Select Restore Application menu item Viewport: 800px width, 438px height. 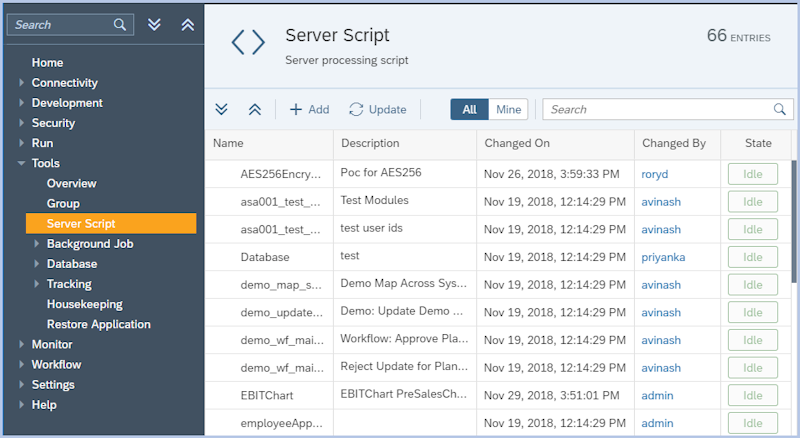point(98,324)
